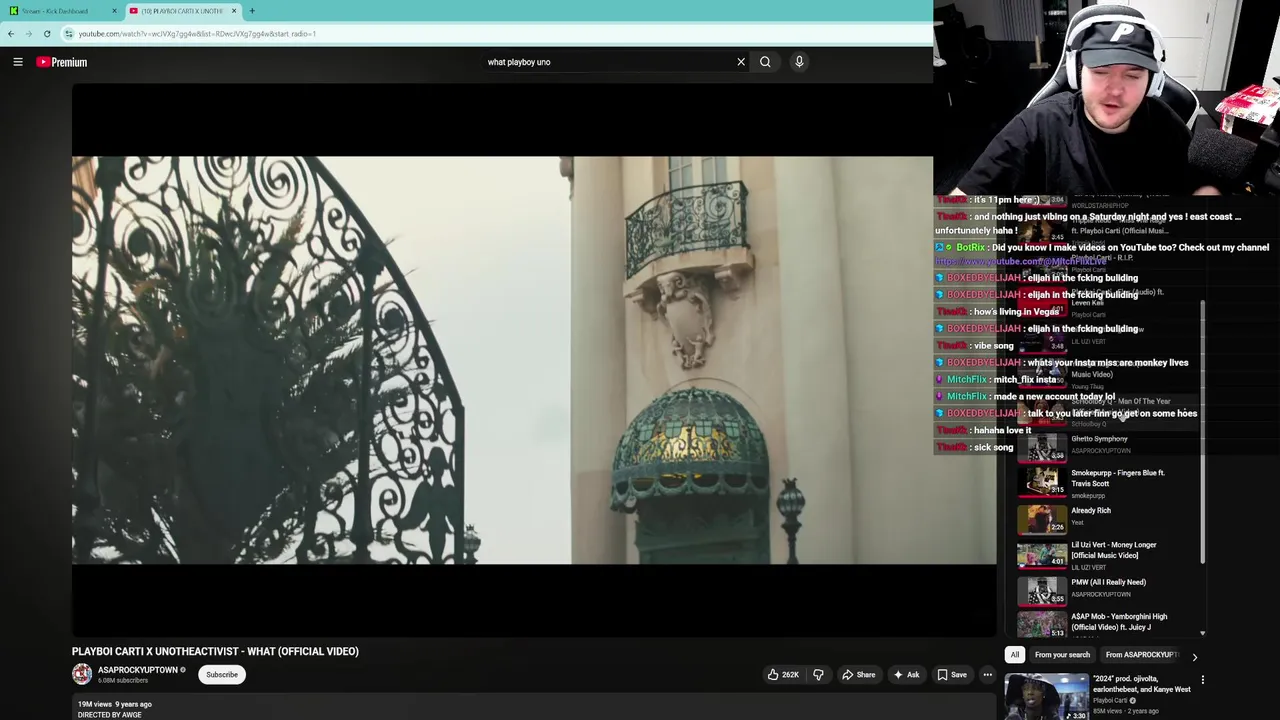The width and height of the screenshot is (1280, 720).
Task: Open more actions three-dot menu under video
Action: pos(987,675)
